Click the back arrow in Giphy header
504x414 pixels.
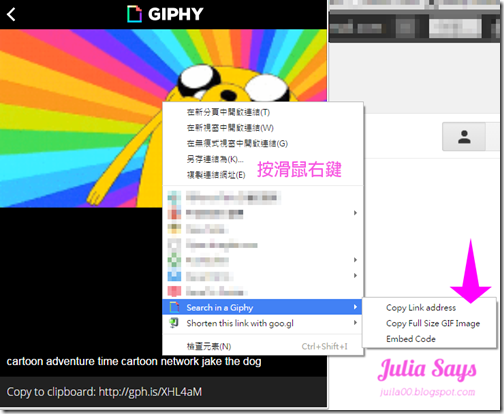pos(11,14)
